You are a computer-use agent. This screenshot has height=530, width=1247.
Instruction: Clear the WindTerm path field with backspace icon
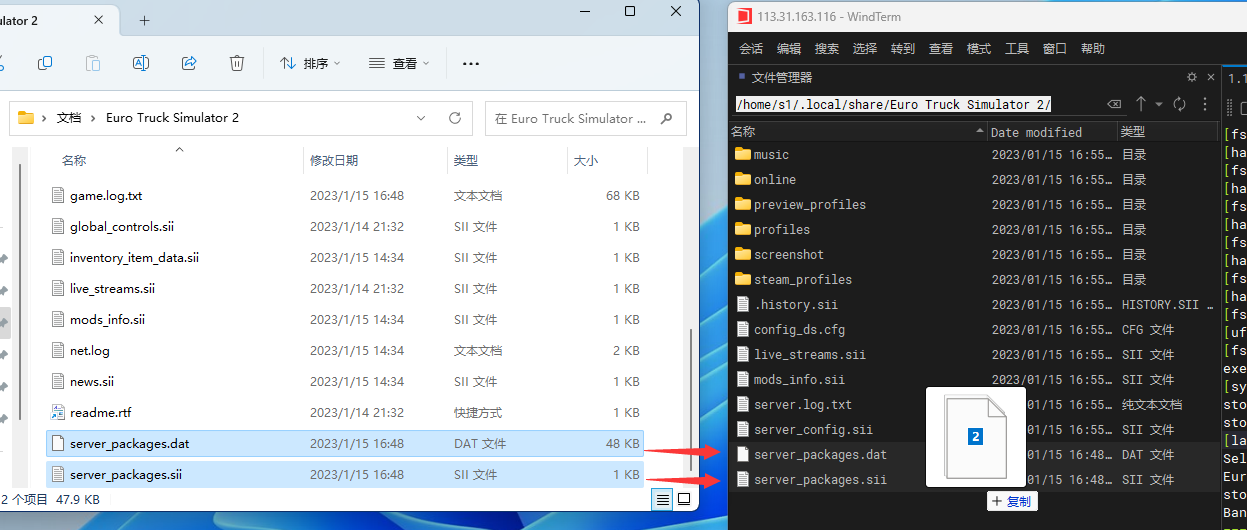pos(1114,104)
